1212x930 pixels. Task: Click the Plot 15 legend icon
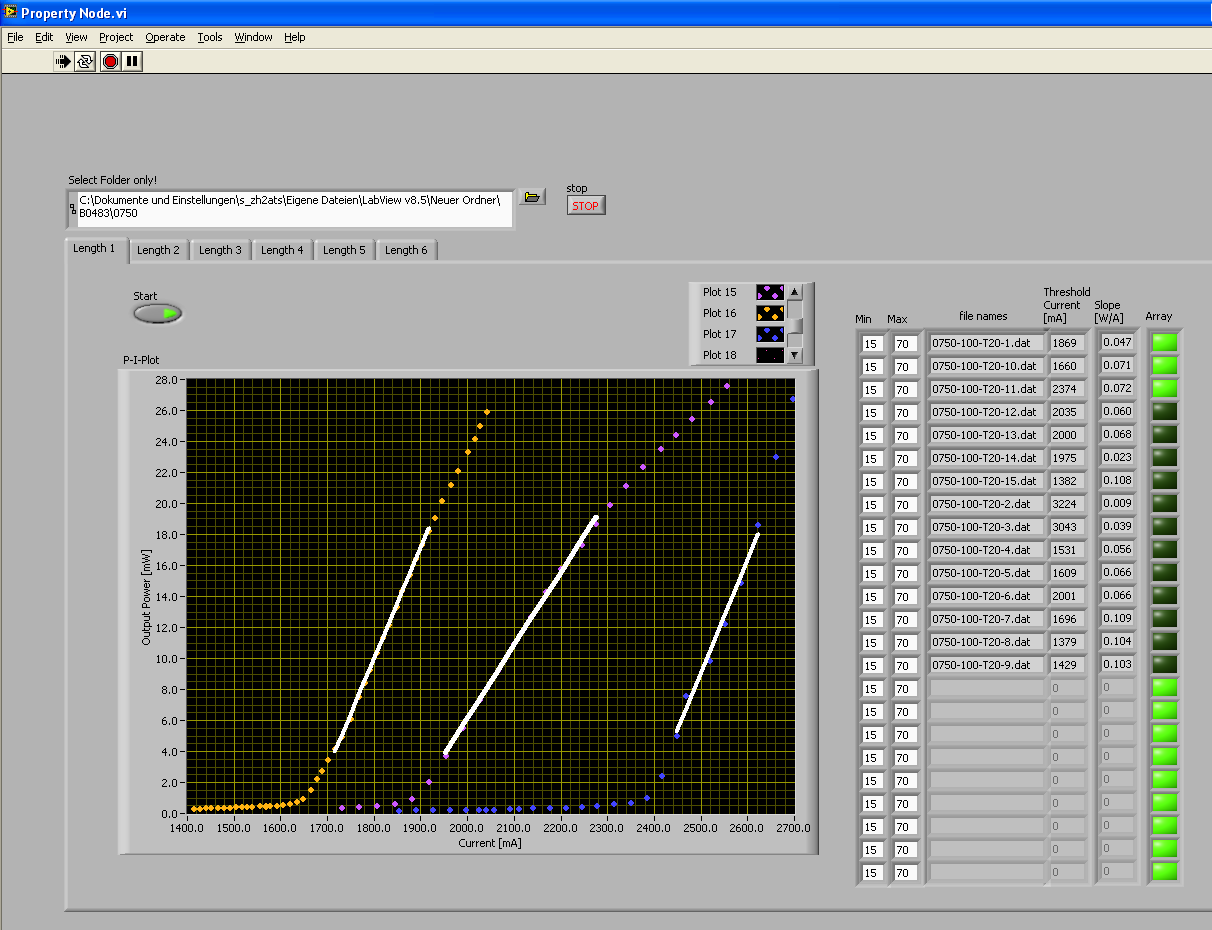coord(769,292)
